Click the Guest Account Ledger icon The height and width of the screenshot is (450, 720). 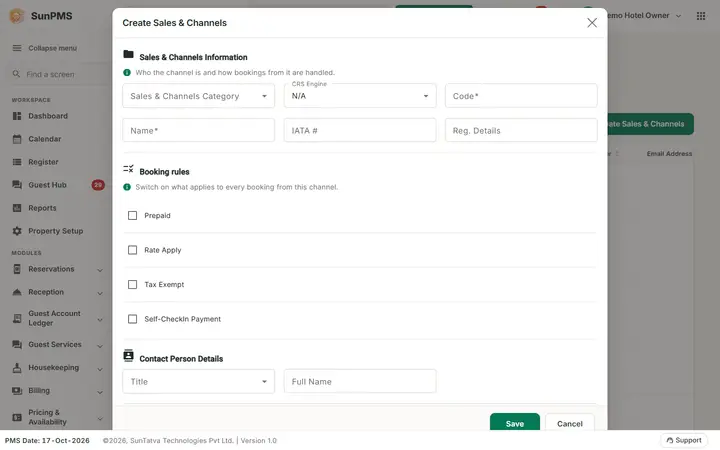point(17,318)
